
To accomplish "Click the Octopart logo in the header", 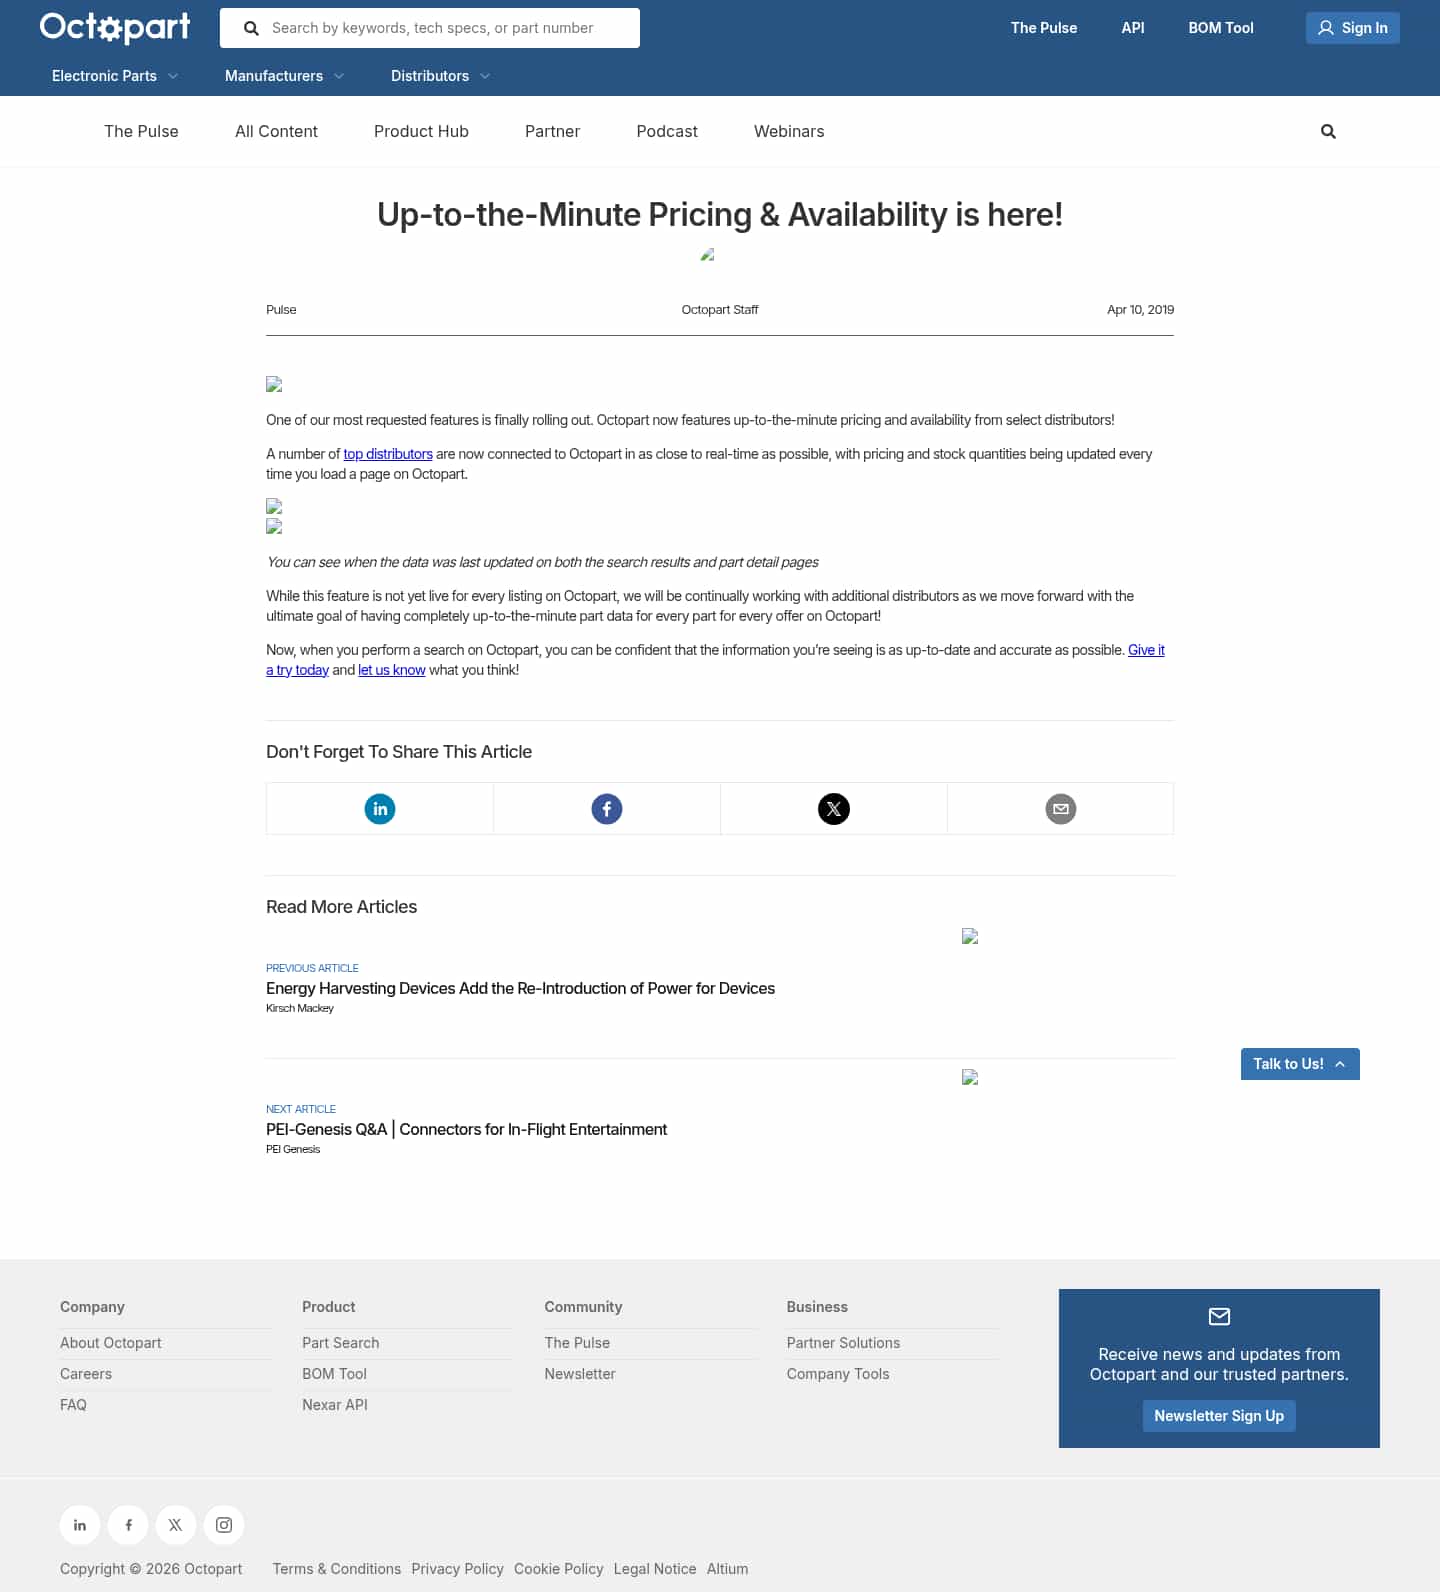I will tap(113, 27).
